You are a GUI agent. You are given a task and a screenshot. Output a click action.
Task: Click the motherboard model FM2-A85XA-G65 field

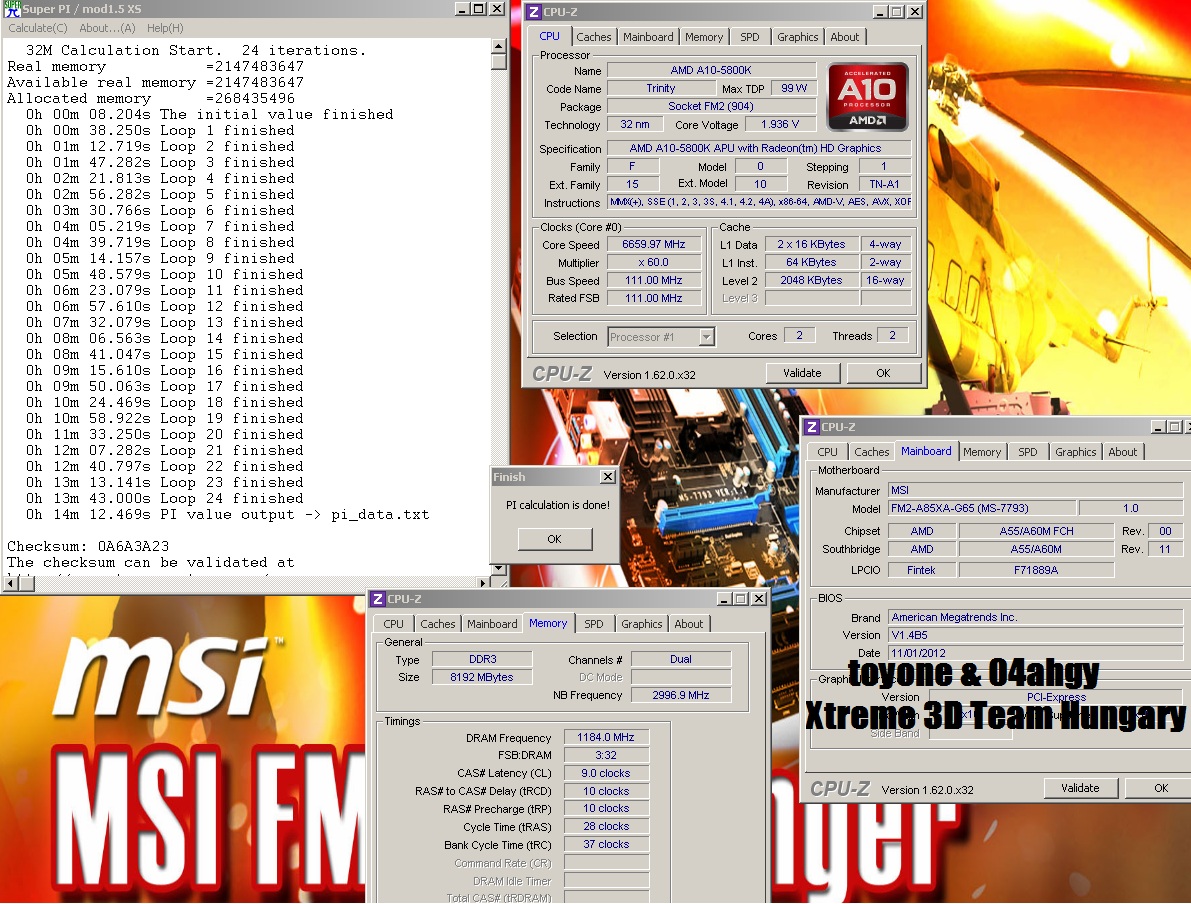tap(981, 508)
